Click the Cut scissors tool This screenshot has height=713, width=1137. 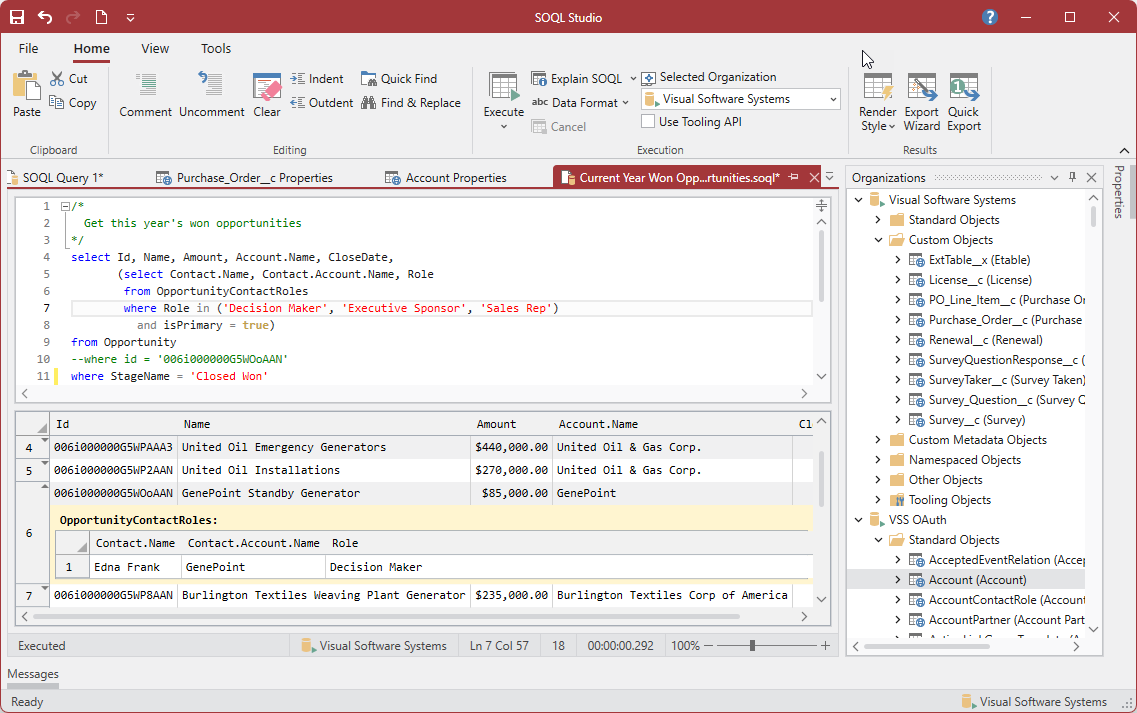(69, 79)
